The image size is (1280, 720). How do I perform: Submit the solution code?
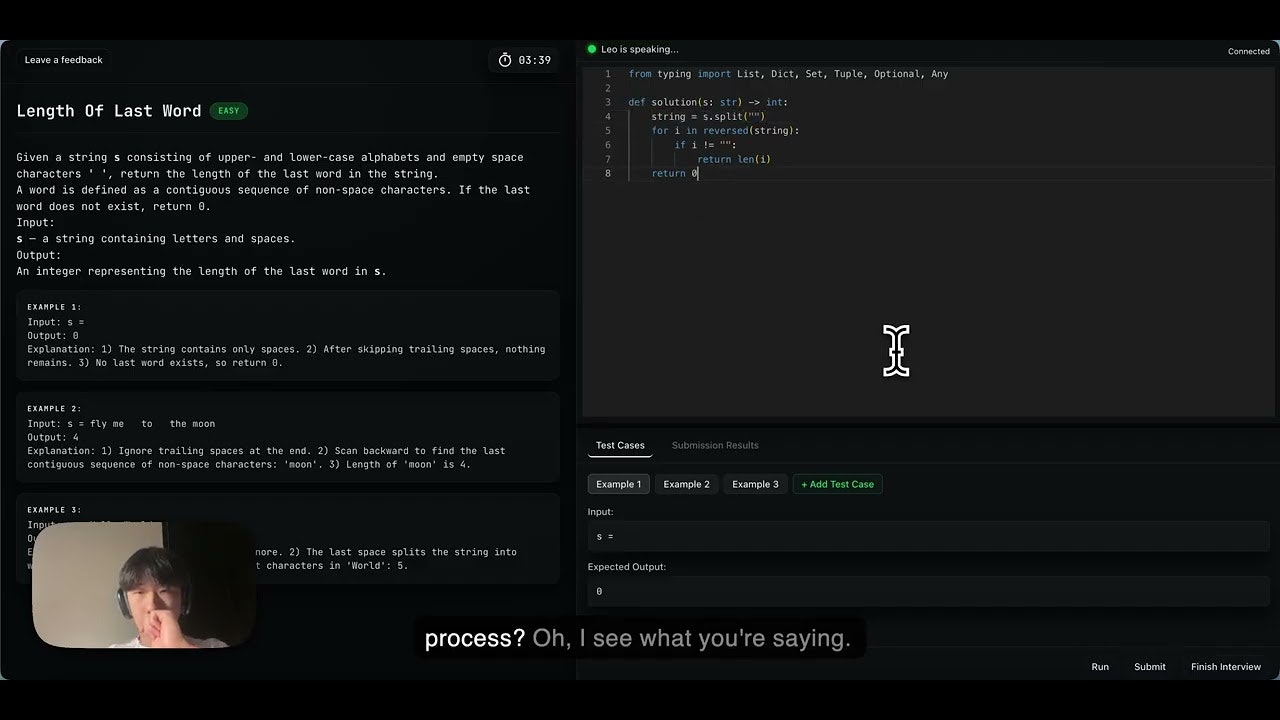[1149, 667]
